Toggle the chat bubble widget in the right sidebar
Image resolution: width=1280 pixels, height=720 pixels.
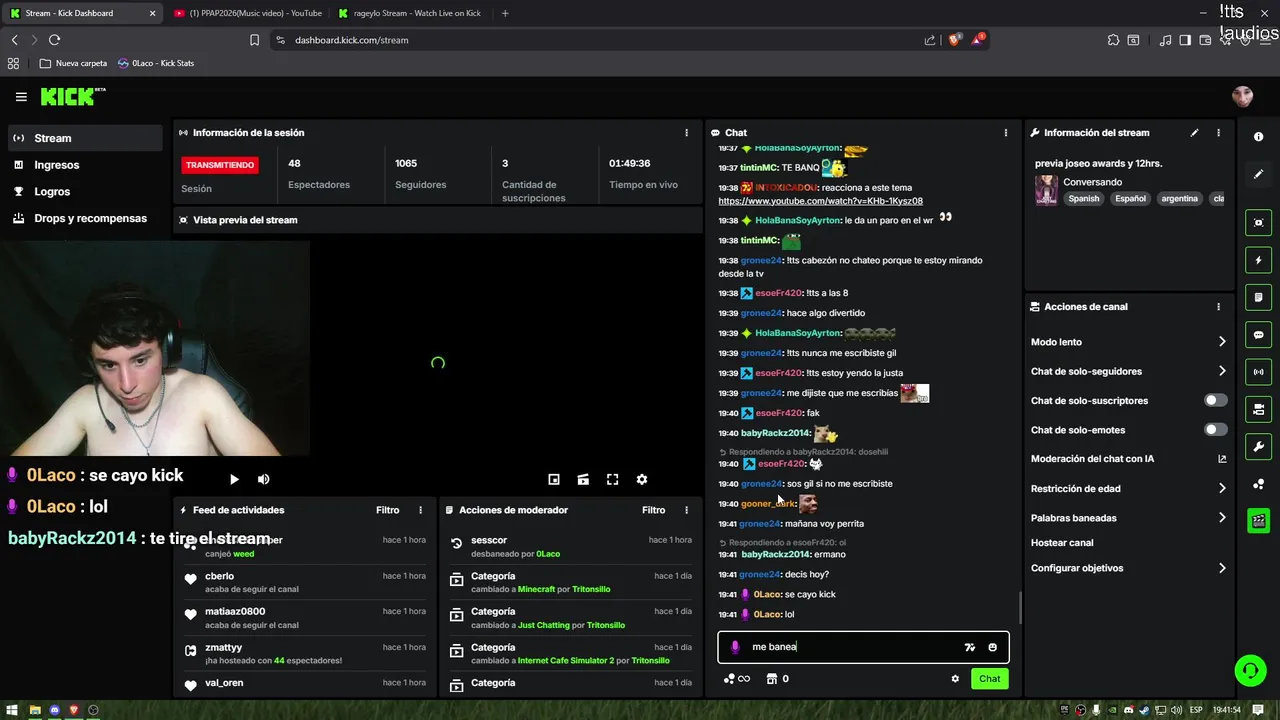point(1258,335)
